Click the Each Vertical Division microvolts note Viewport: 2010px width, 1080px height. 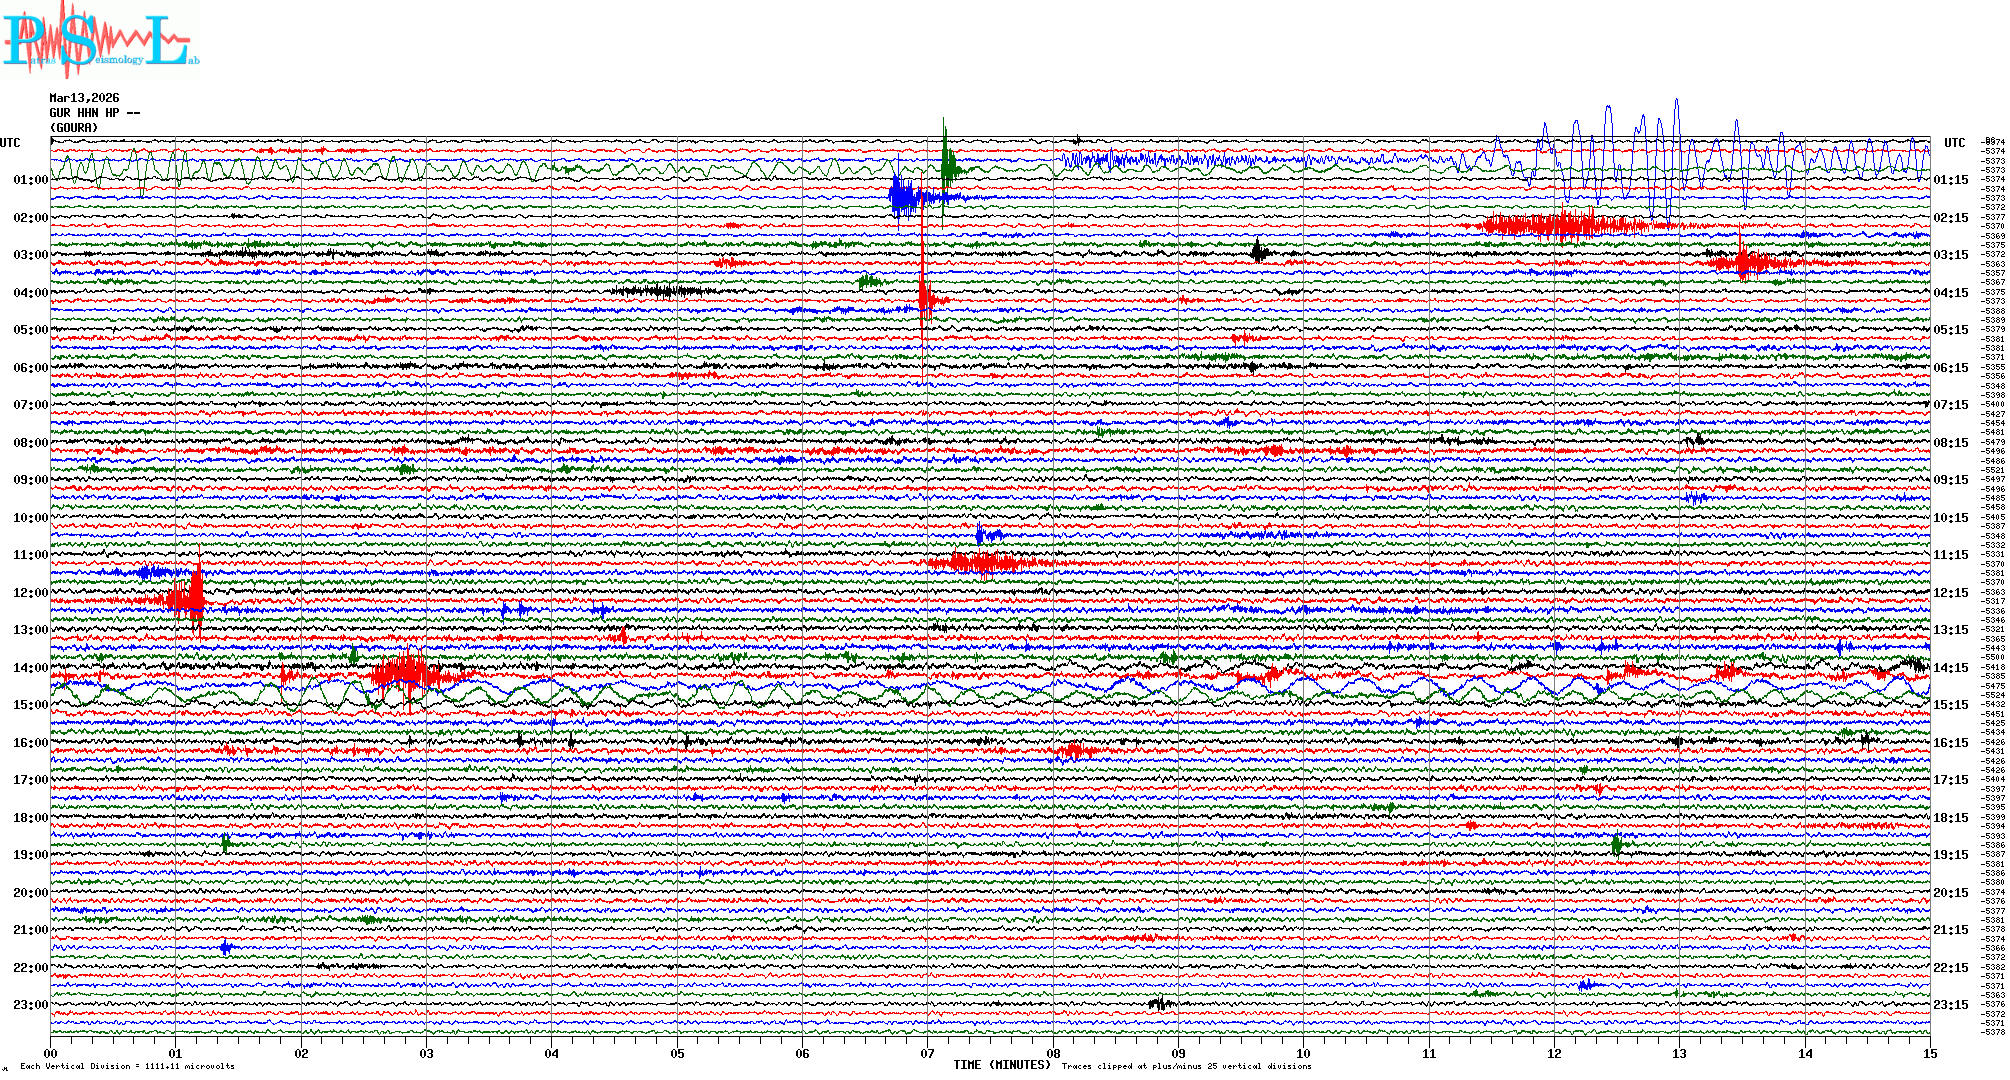pos(127,1066)
